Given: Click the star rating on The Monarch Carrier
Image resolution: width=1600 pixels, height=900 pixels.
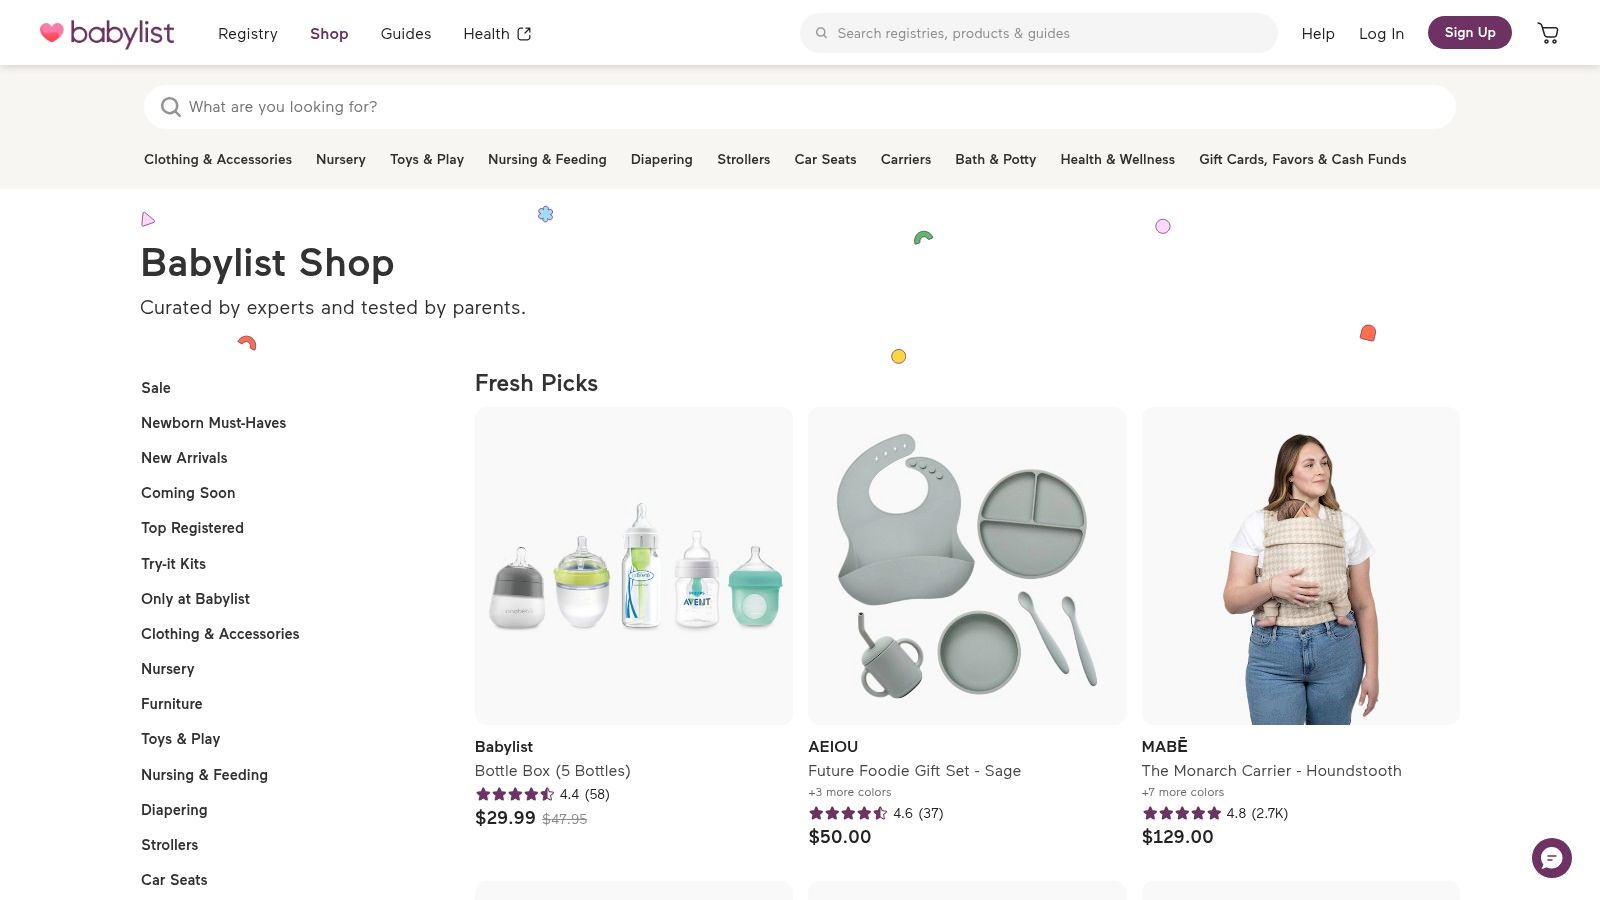Looking at the screenshot, I should [1181, 813].
